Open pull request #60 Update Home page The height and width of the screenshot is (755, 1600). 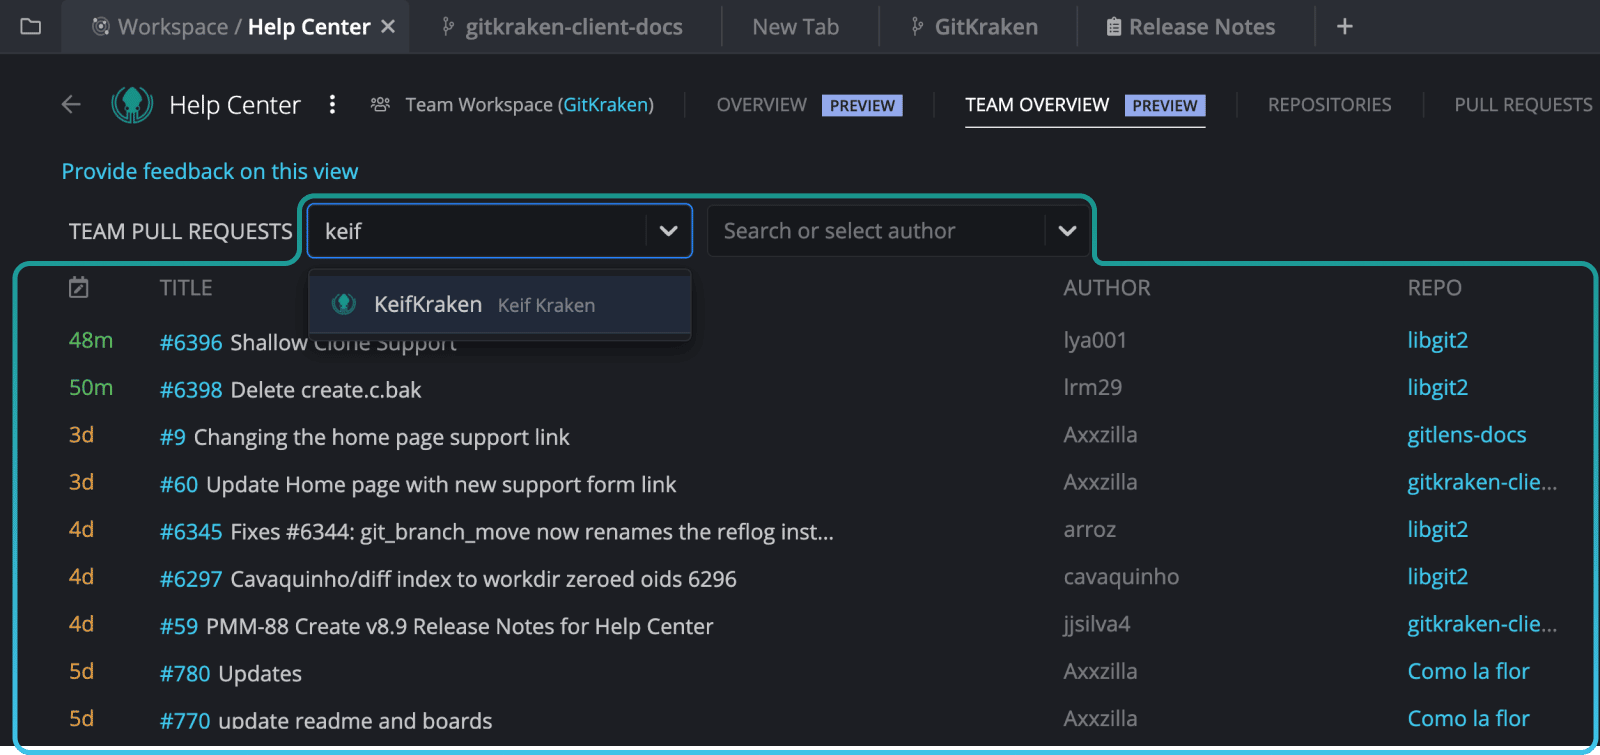click(418, 484)
